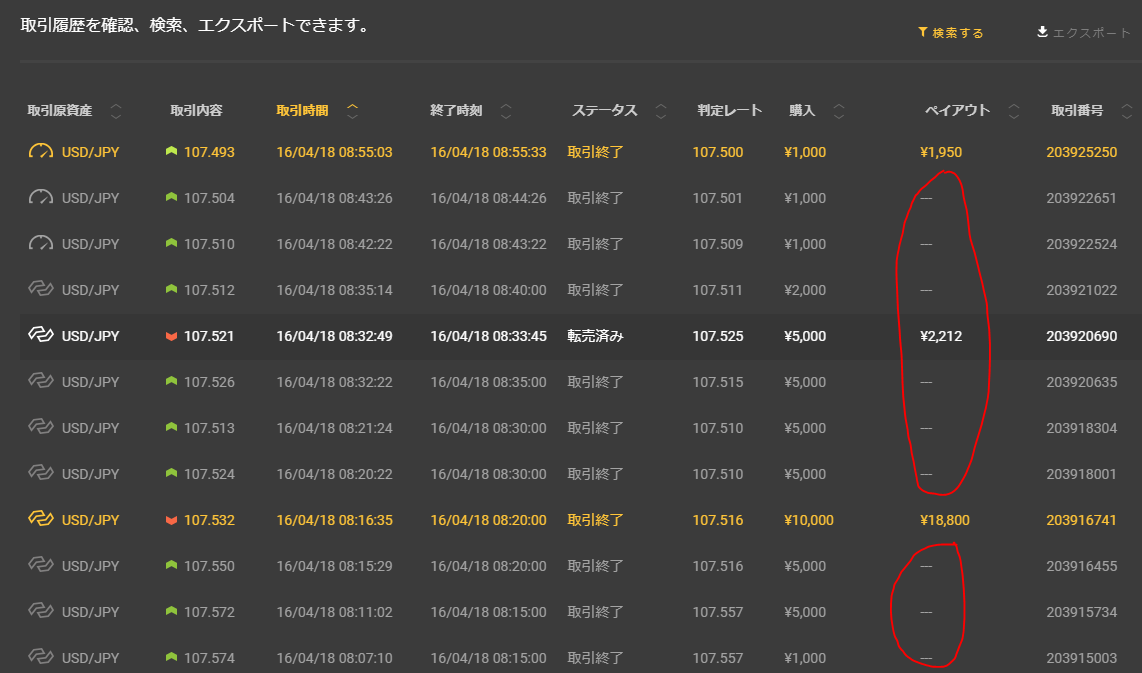Toggle sort arrows next to ステータス
The height and width of the screenshot is (673, 1142).
click(x=661, y=111)
